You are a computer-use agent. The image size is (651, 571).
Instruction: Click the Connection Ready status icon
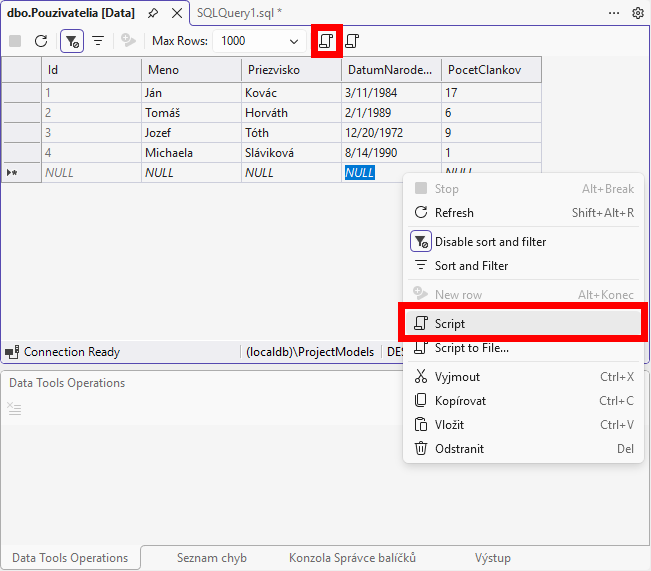click(12, 352)
